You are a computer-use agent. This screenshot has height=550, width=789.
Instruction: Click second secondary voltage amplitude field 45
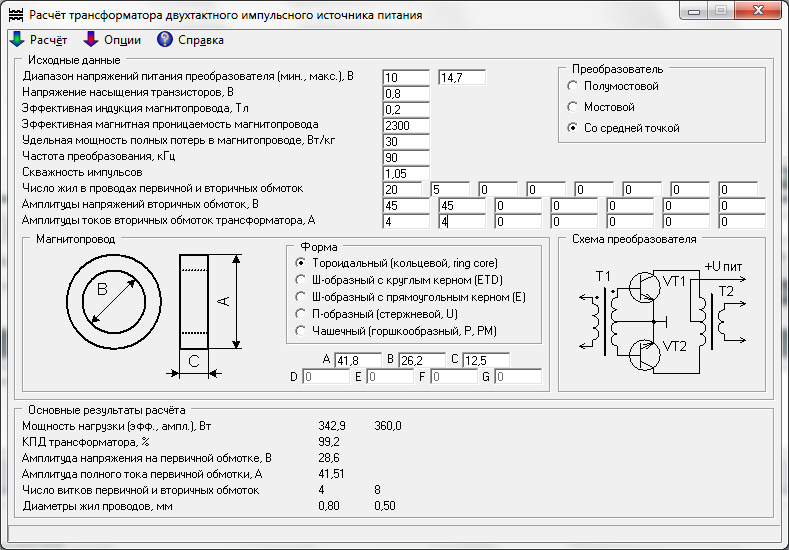[x=462, y=205]
